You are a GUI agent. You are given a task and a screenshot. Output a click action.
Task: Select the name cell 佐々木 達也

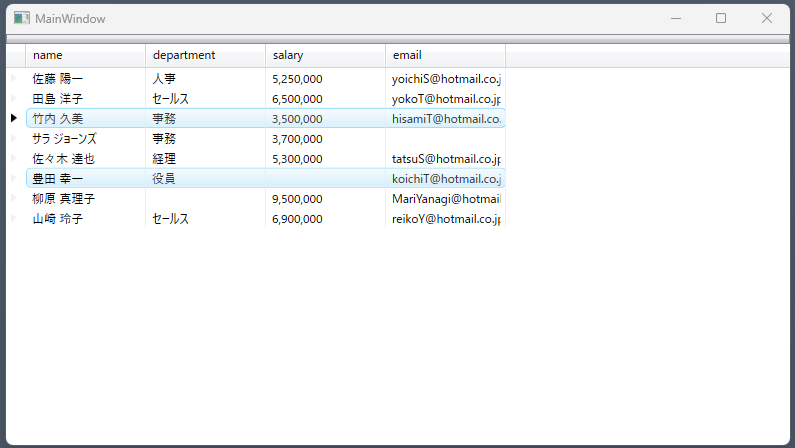pyautogui.click(x=86, y=158)
